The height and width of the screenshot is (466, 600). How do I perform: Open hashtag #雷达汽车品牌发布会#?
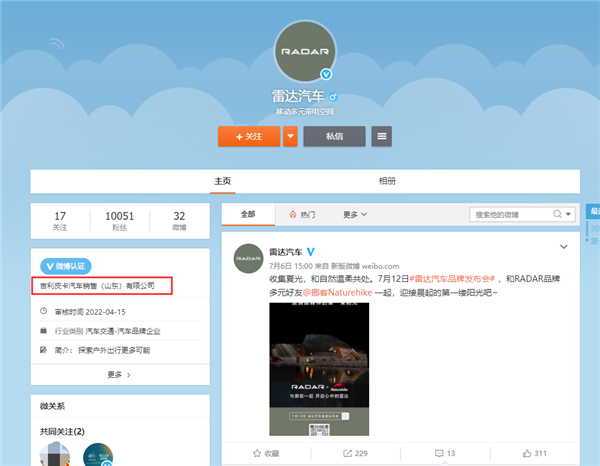[452, 279]
